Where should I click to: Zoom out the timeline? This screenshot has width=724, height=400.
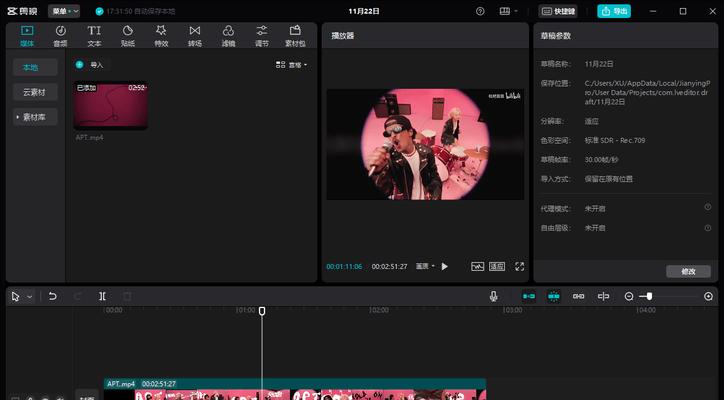coord(629,297)
